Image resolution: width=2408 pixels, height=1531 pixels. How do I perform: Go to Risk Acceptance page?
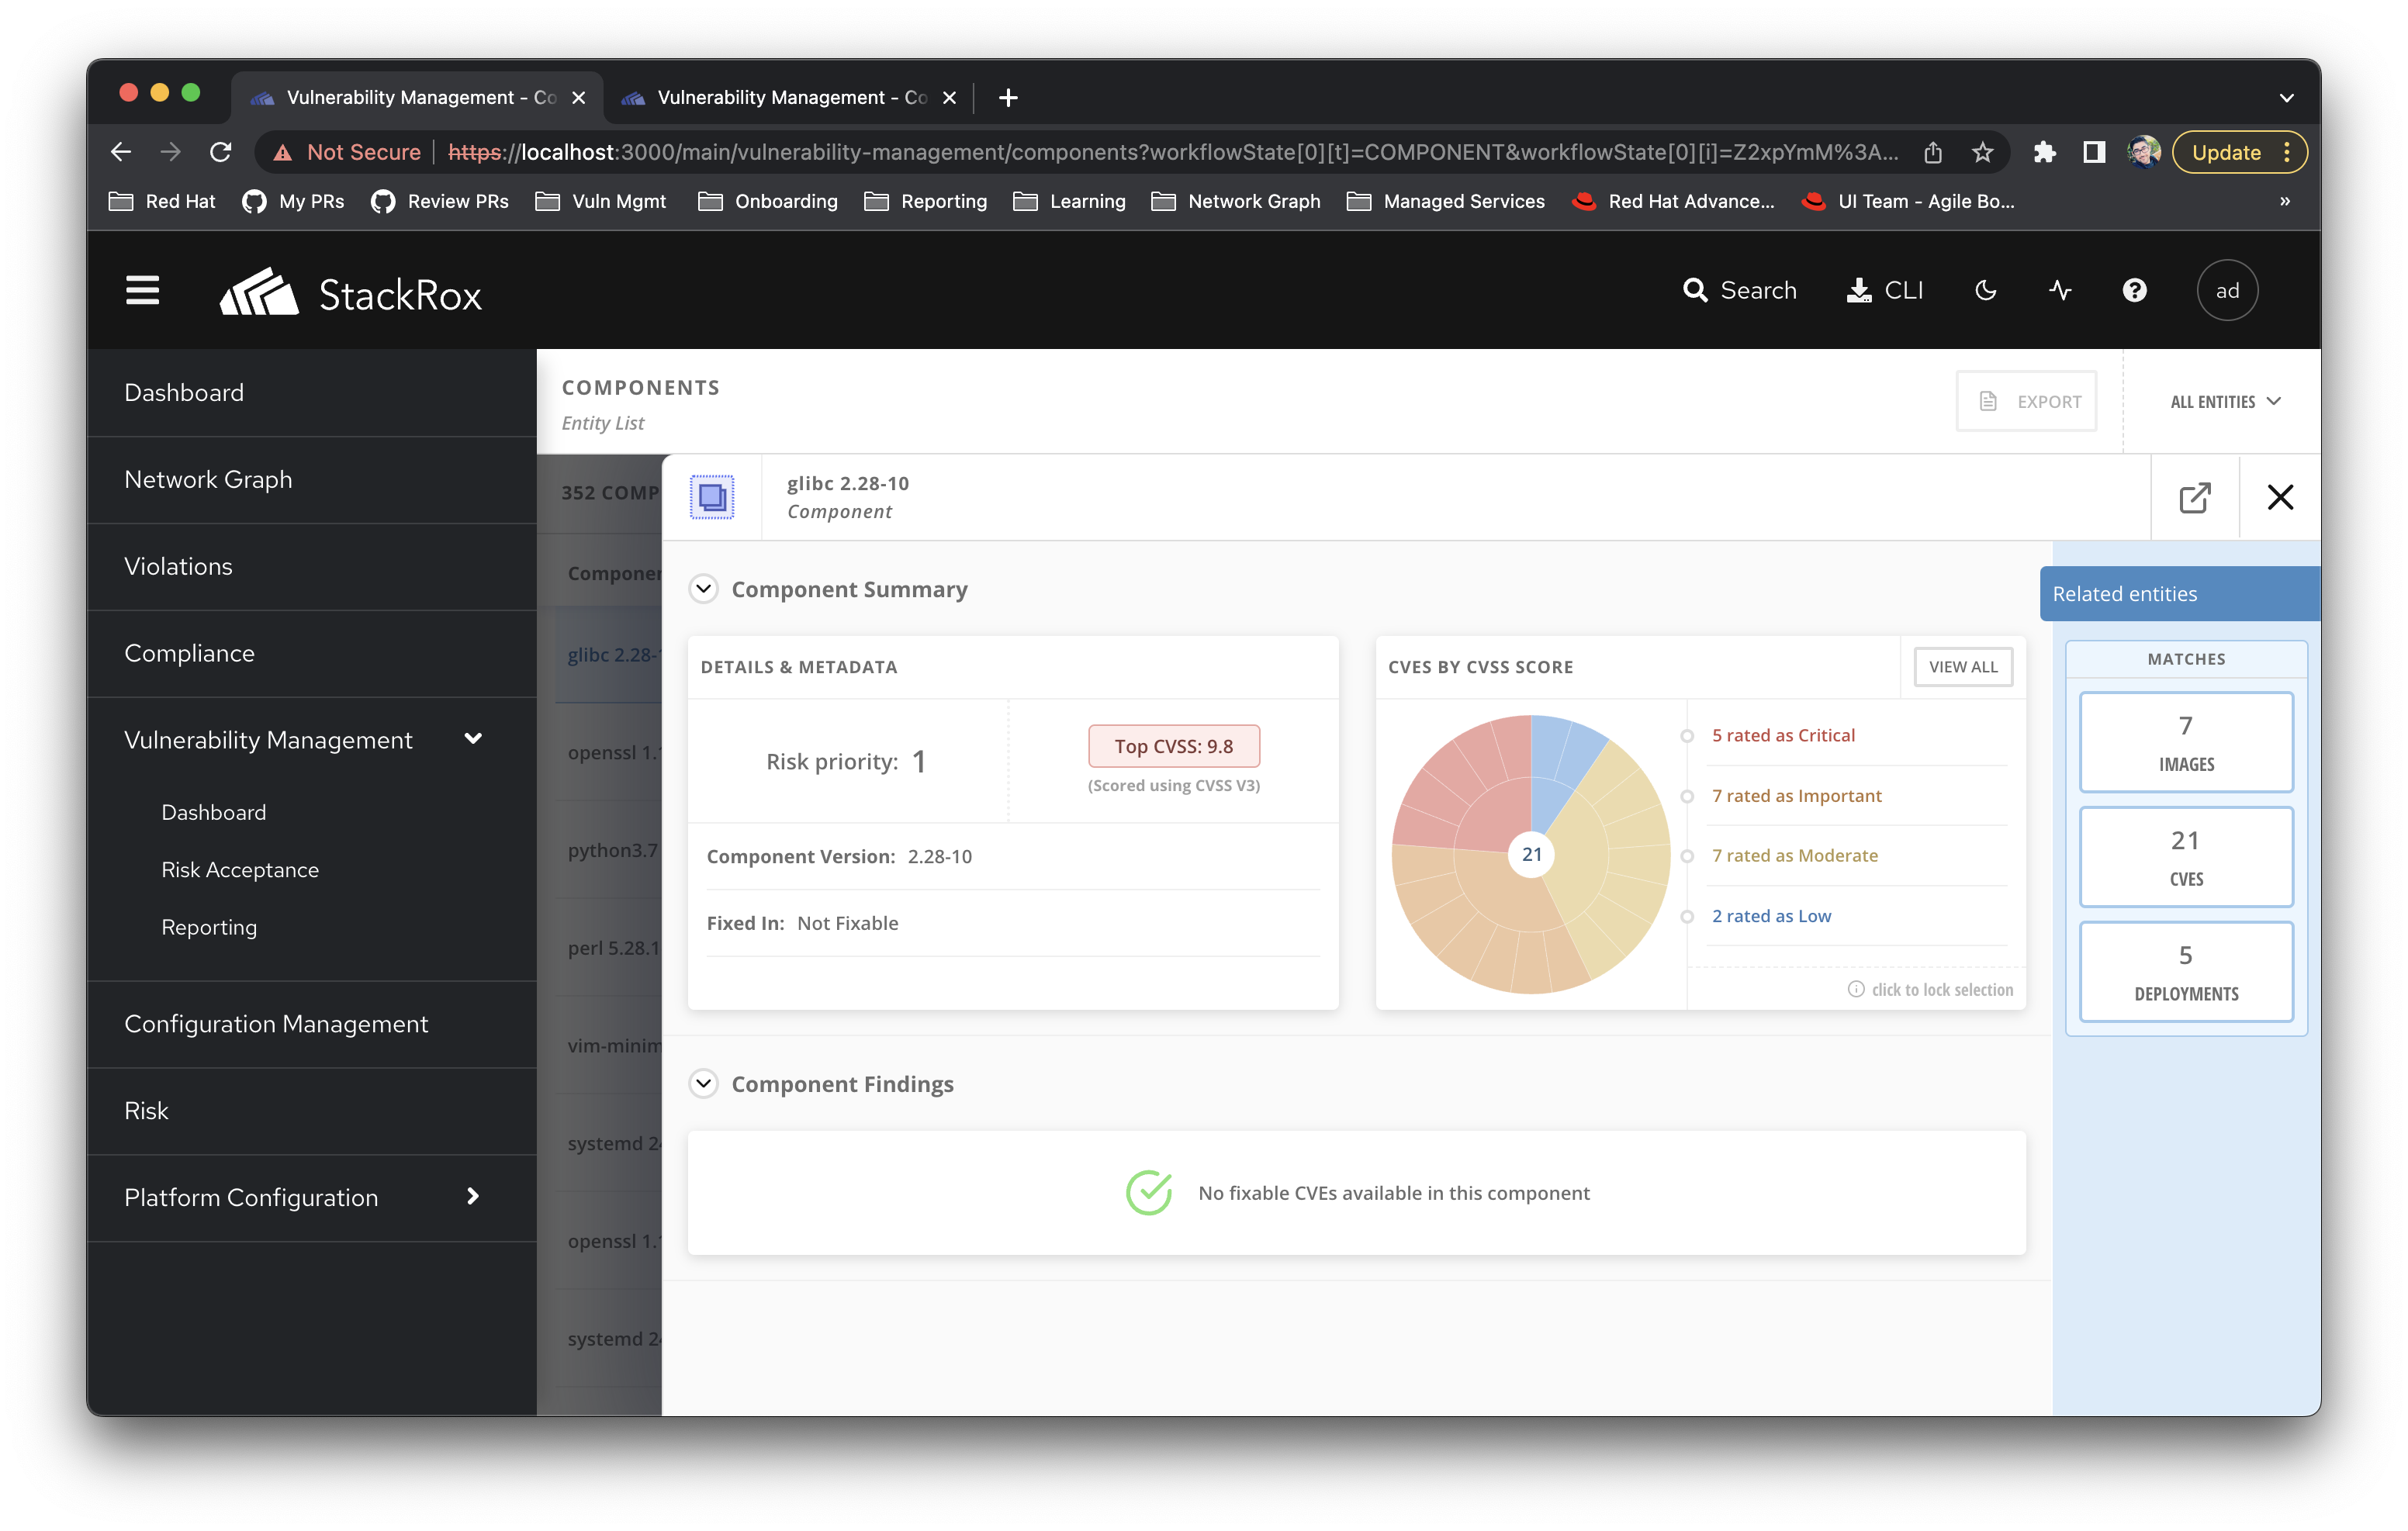240,869
